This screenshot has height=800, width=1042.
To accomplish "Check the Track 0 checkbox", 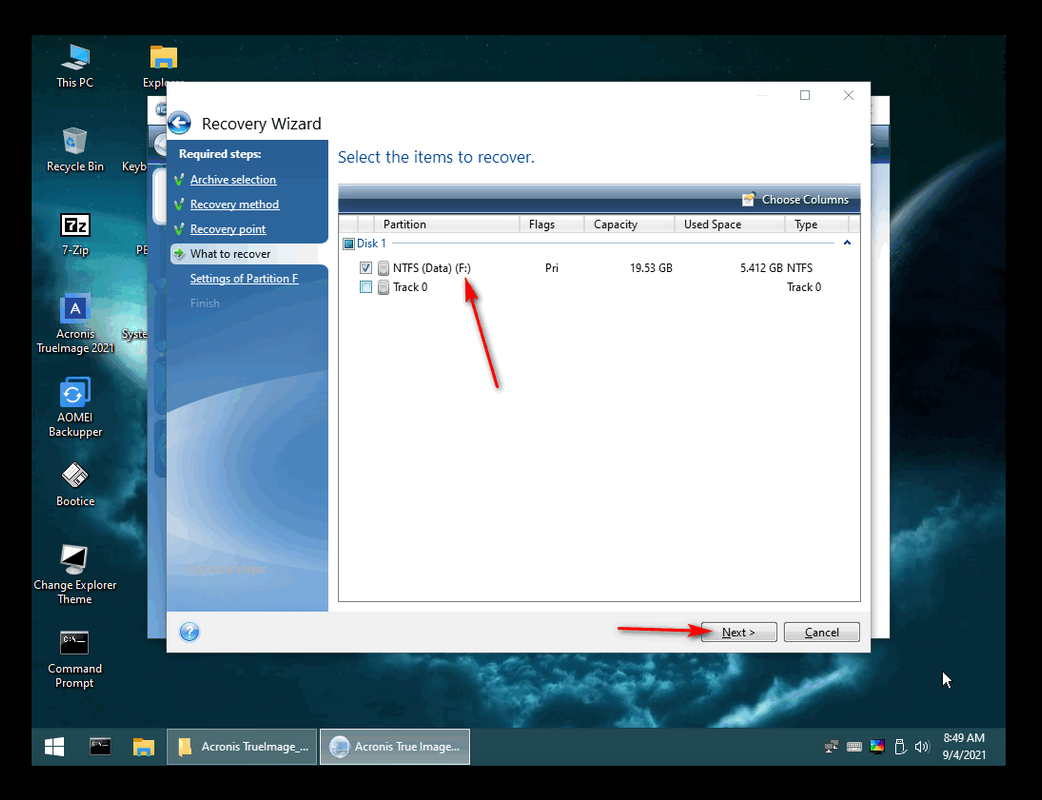I will 365,287.
